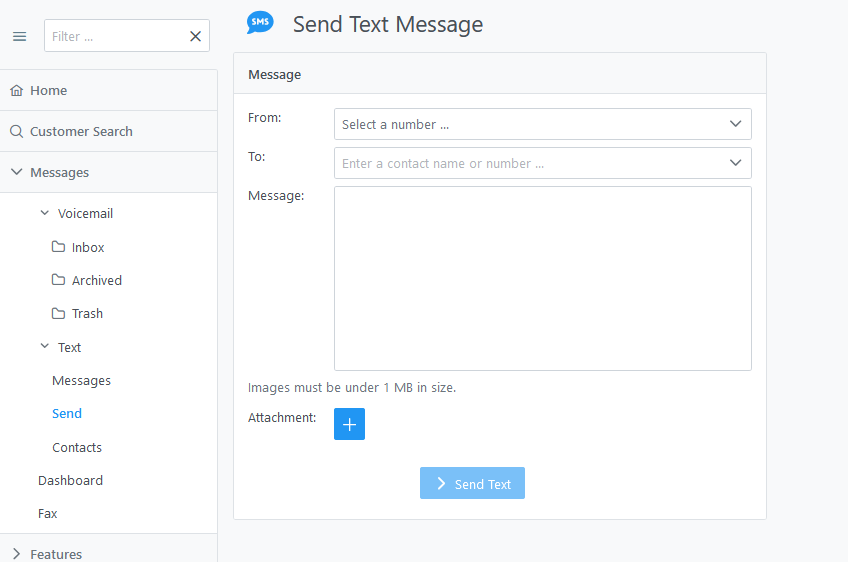
Task: Open the Dashboard link in sidebar
Action: click(x=70, y=480)
